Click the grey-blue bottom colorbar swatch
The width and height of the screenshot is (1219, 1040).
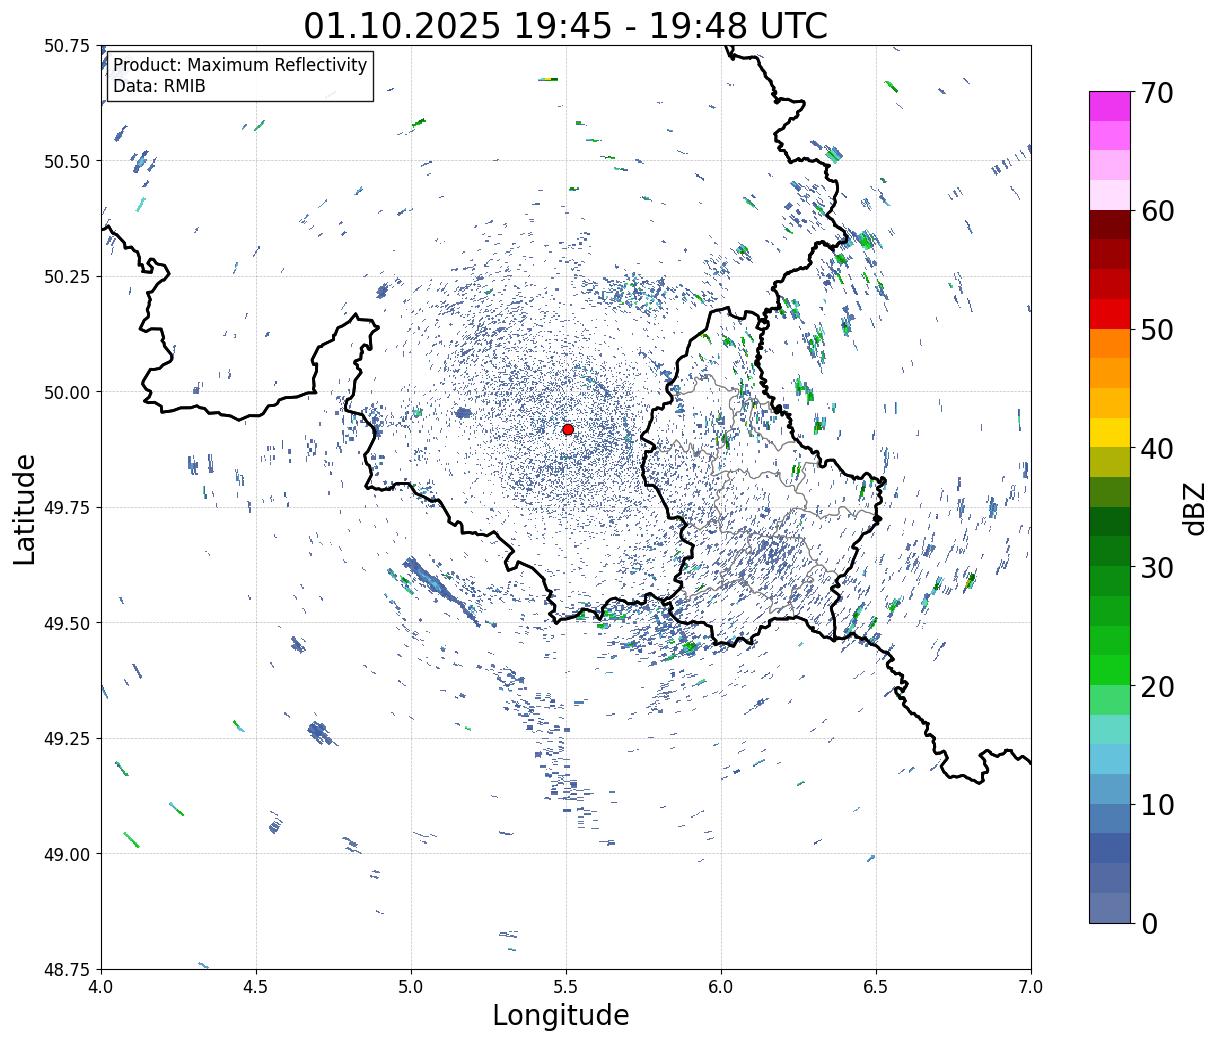(x=1110, y=907)
